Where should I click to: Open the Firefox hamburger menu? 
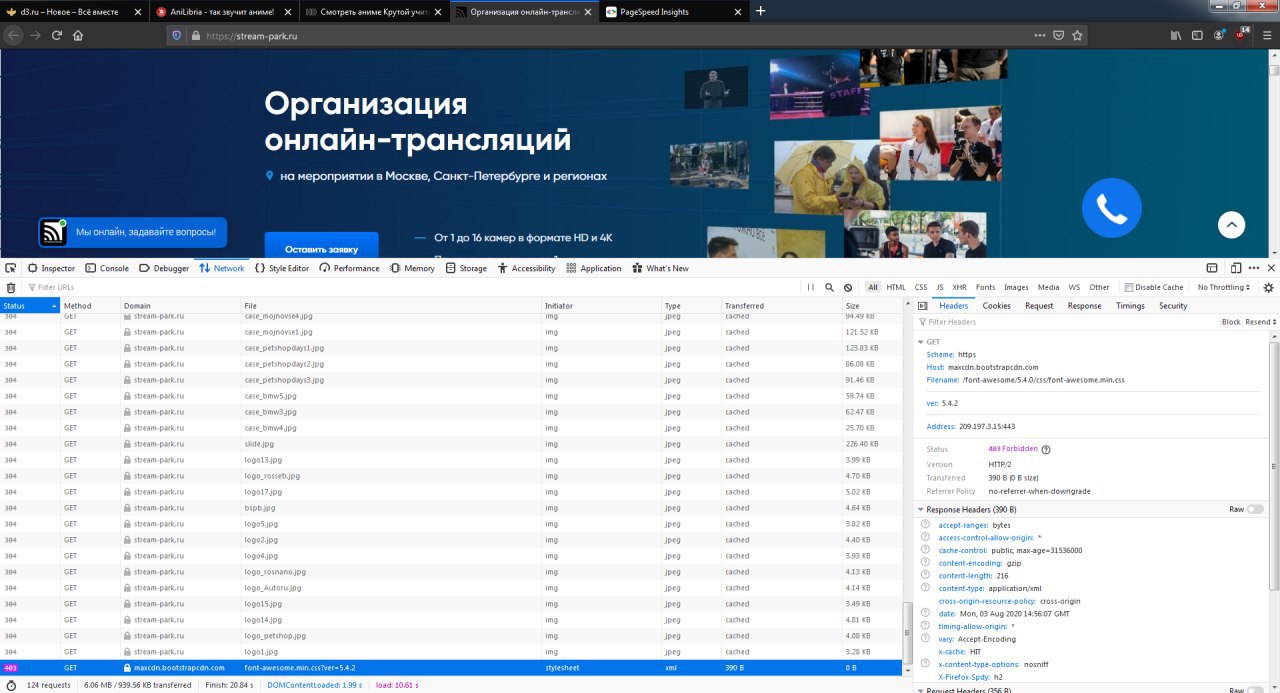(x=1267, y=35)
